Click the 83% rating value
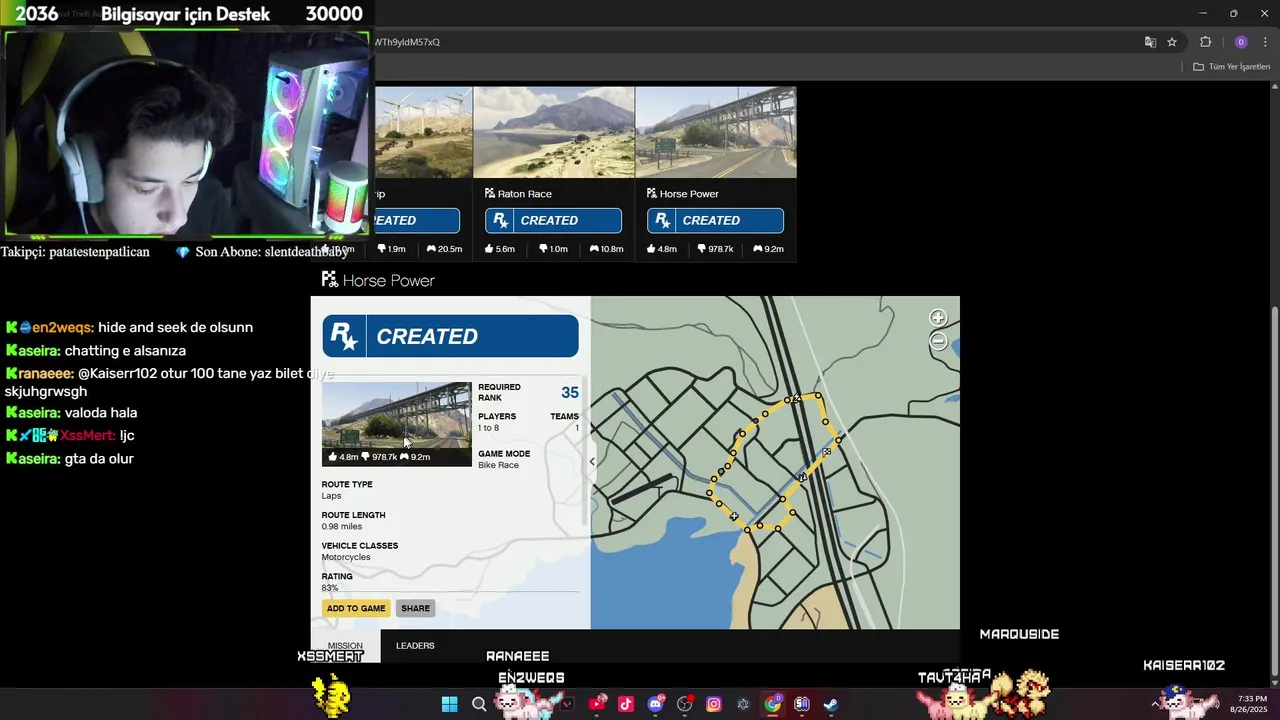1280x720 pixels. 330,588
